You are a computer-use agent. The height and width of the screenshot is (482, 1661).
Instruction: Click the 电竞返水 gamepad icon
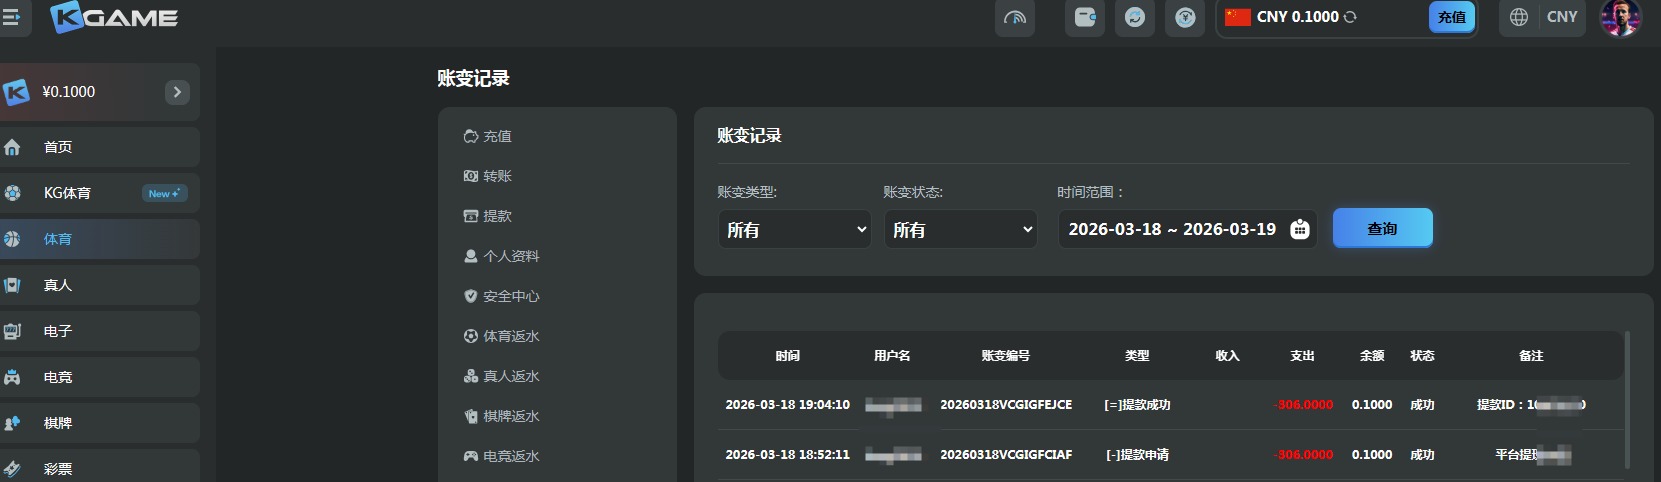pyautogui.click(x=471, y=456)
